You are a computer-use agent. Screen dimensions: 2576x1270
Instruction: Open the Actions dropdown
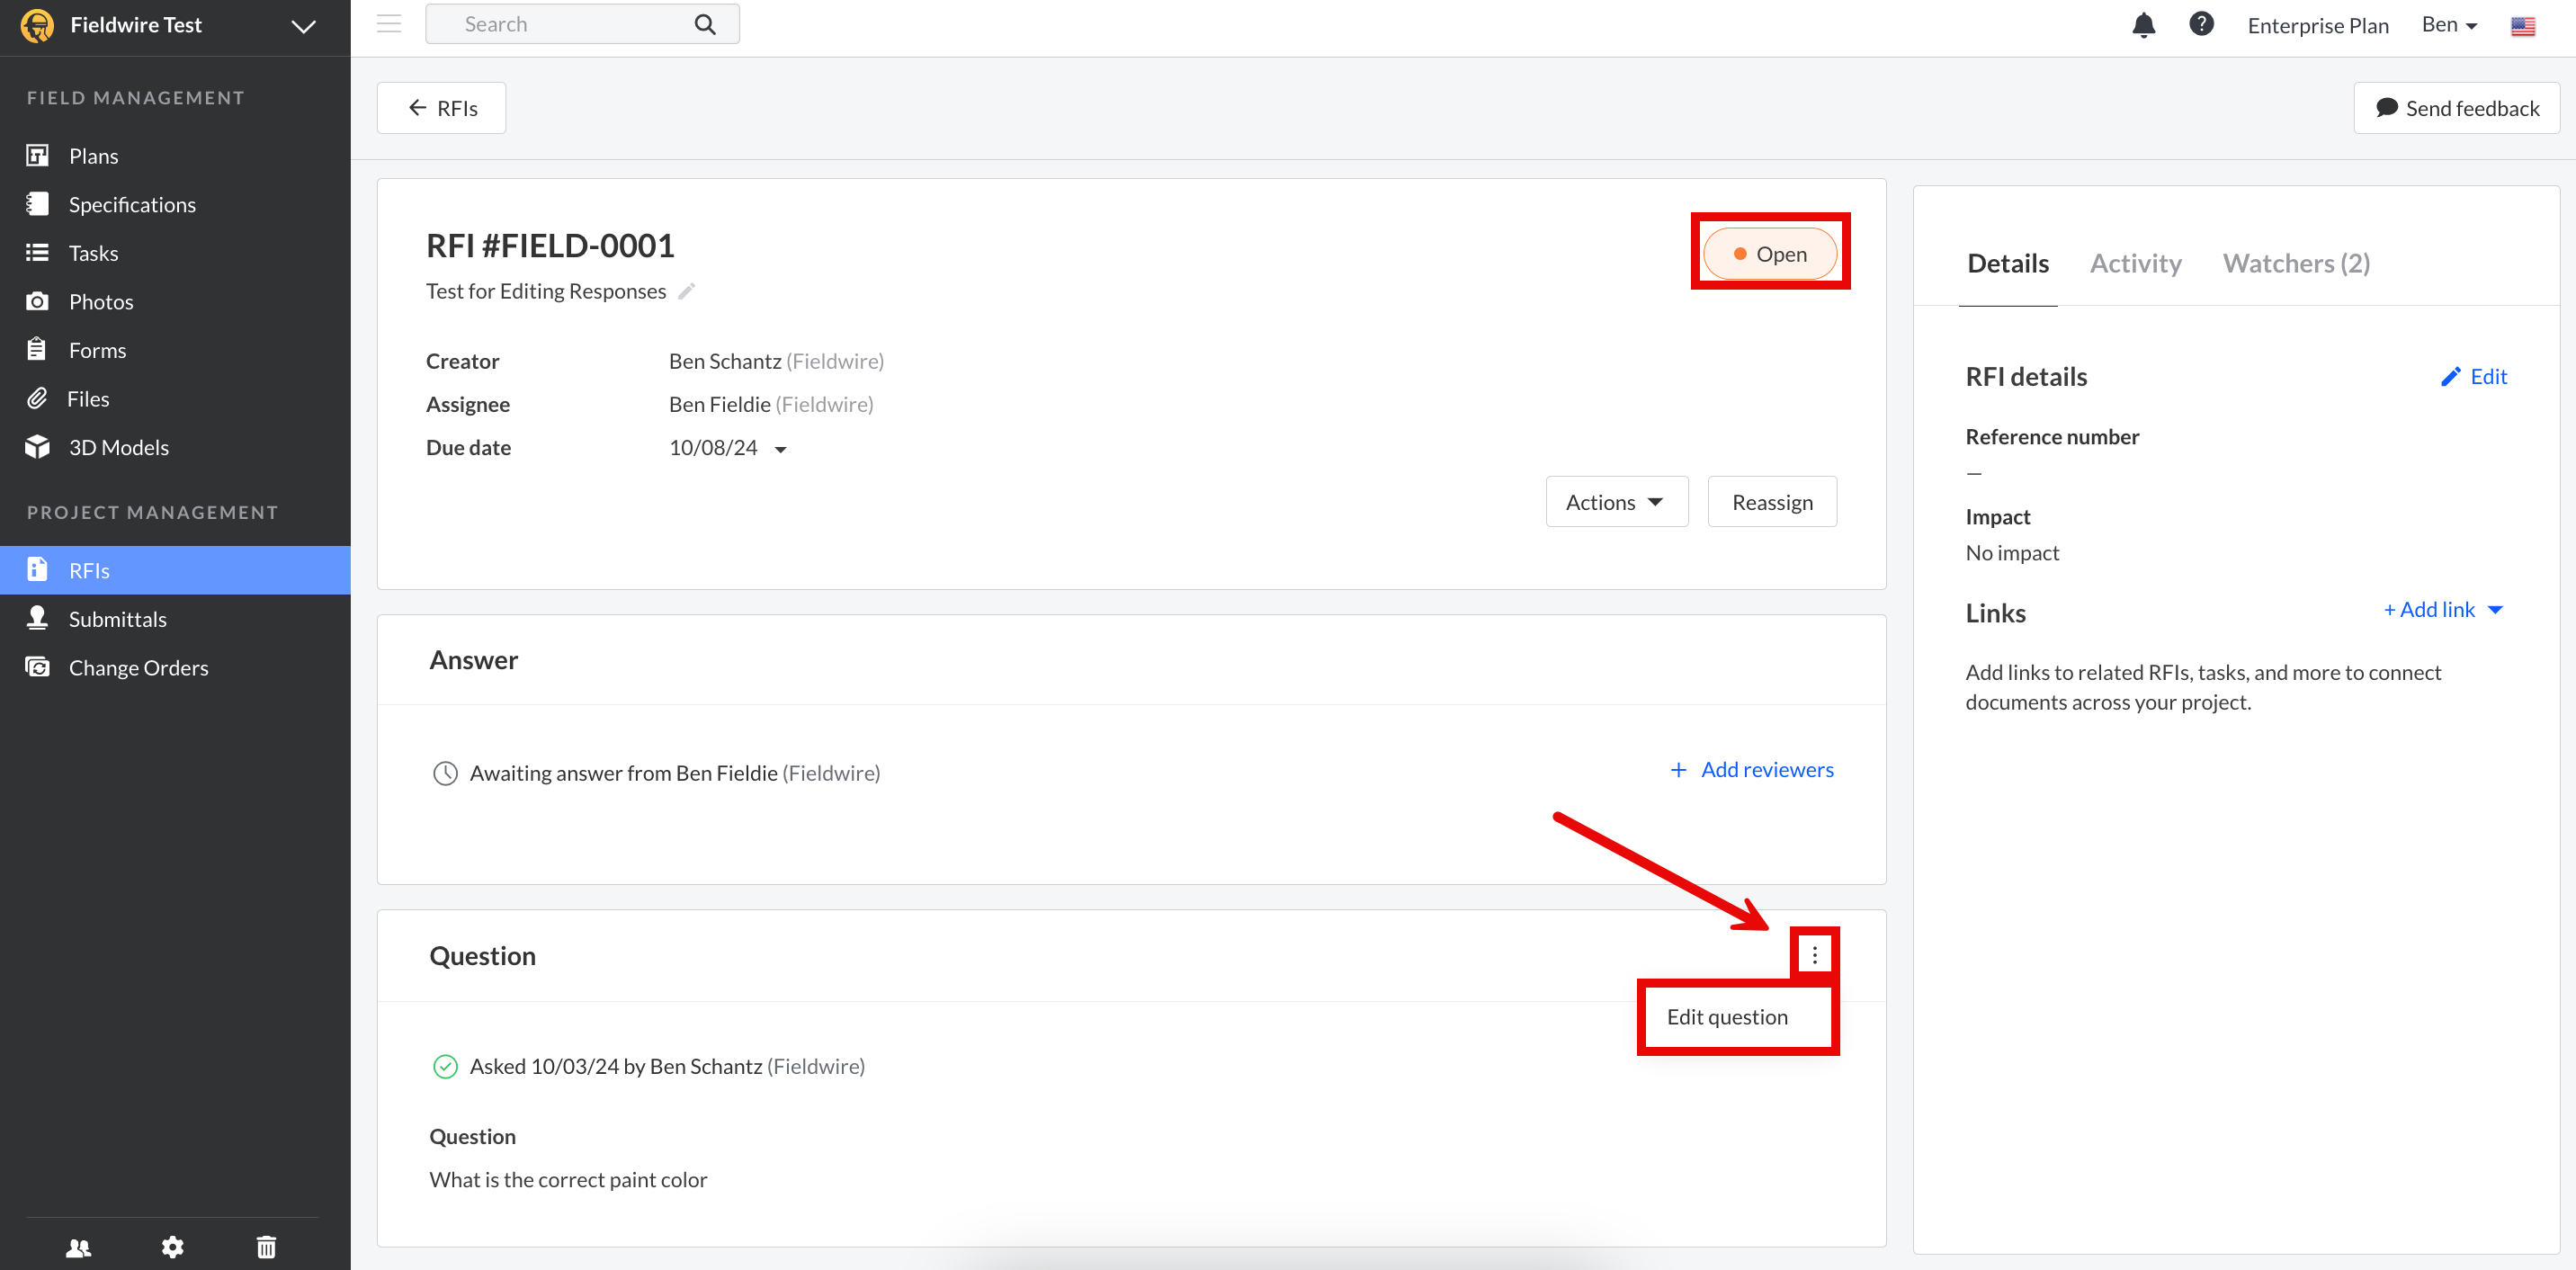pyautogui.click(x=1616, y=502)
